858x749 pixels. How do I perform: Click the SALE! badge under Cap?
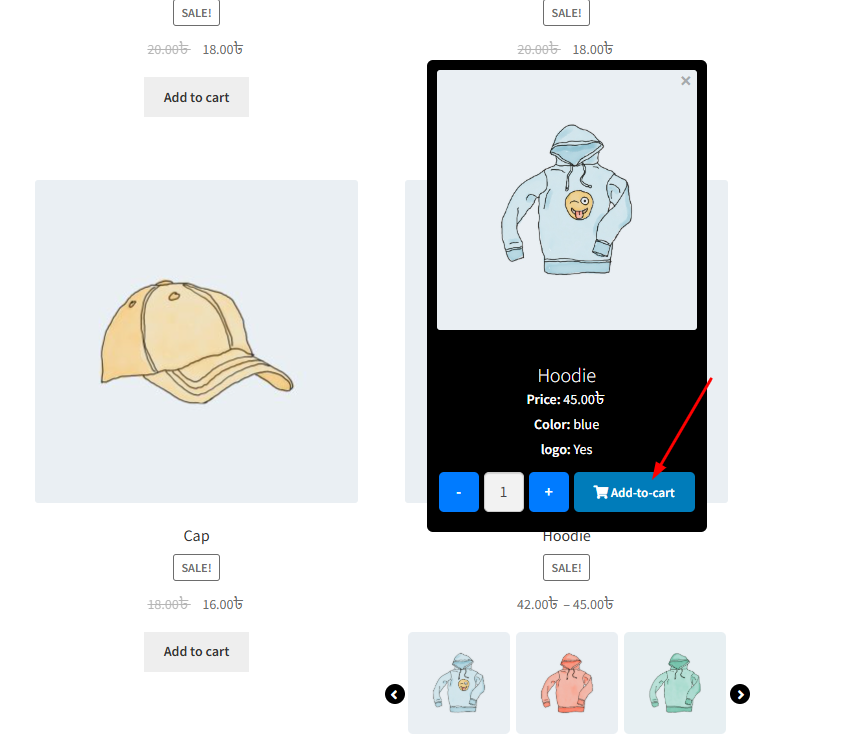pyautogui.click(x=196, y=567)
